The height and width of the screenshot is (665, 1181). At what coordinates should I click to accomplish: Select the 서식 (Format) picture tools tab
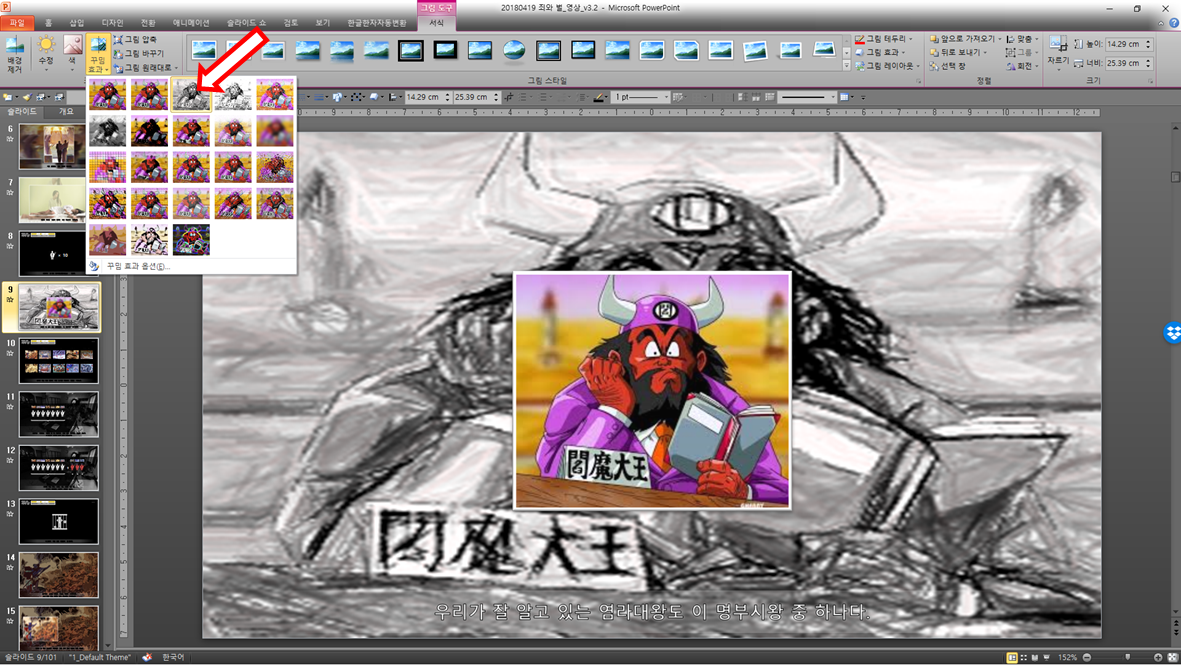436,23
